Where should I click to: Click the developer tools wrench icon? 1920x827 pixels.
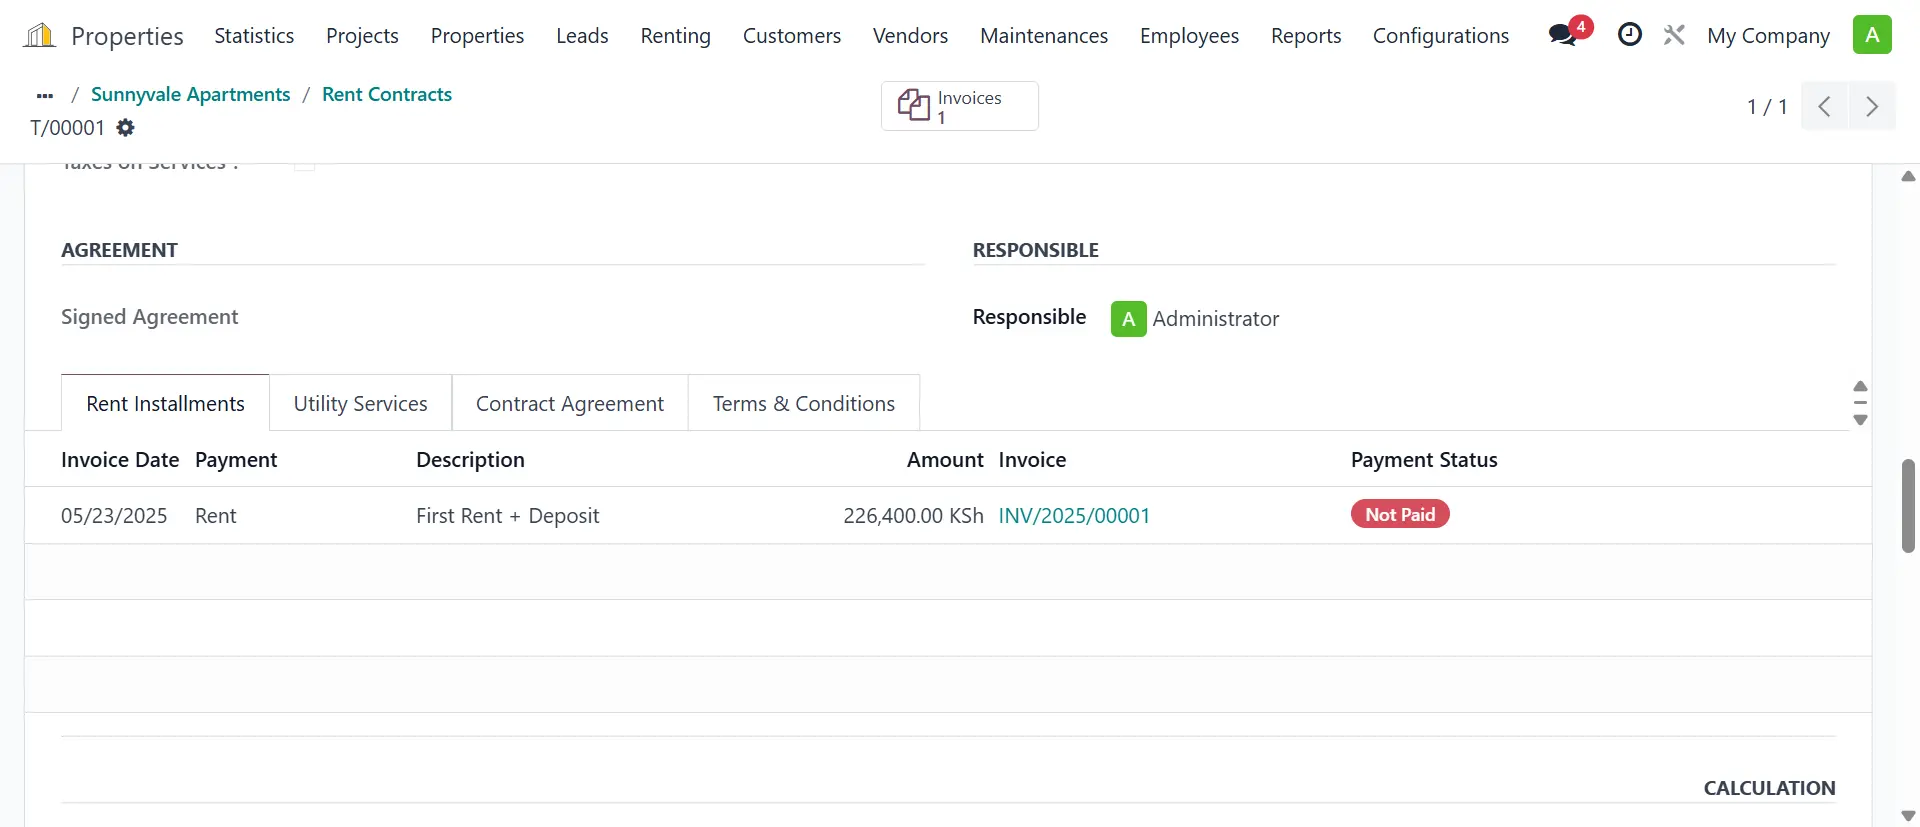pyautogui.click(x=1674, y=35)
